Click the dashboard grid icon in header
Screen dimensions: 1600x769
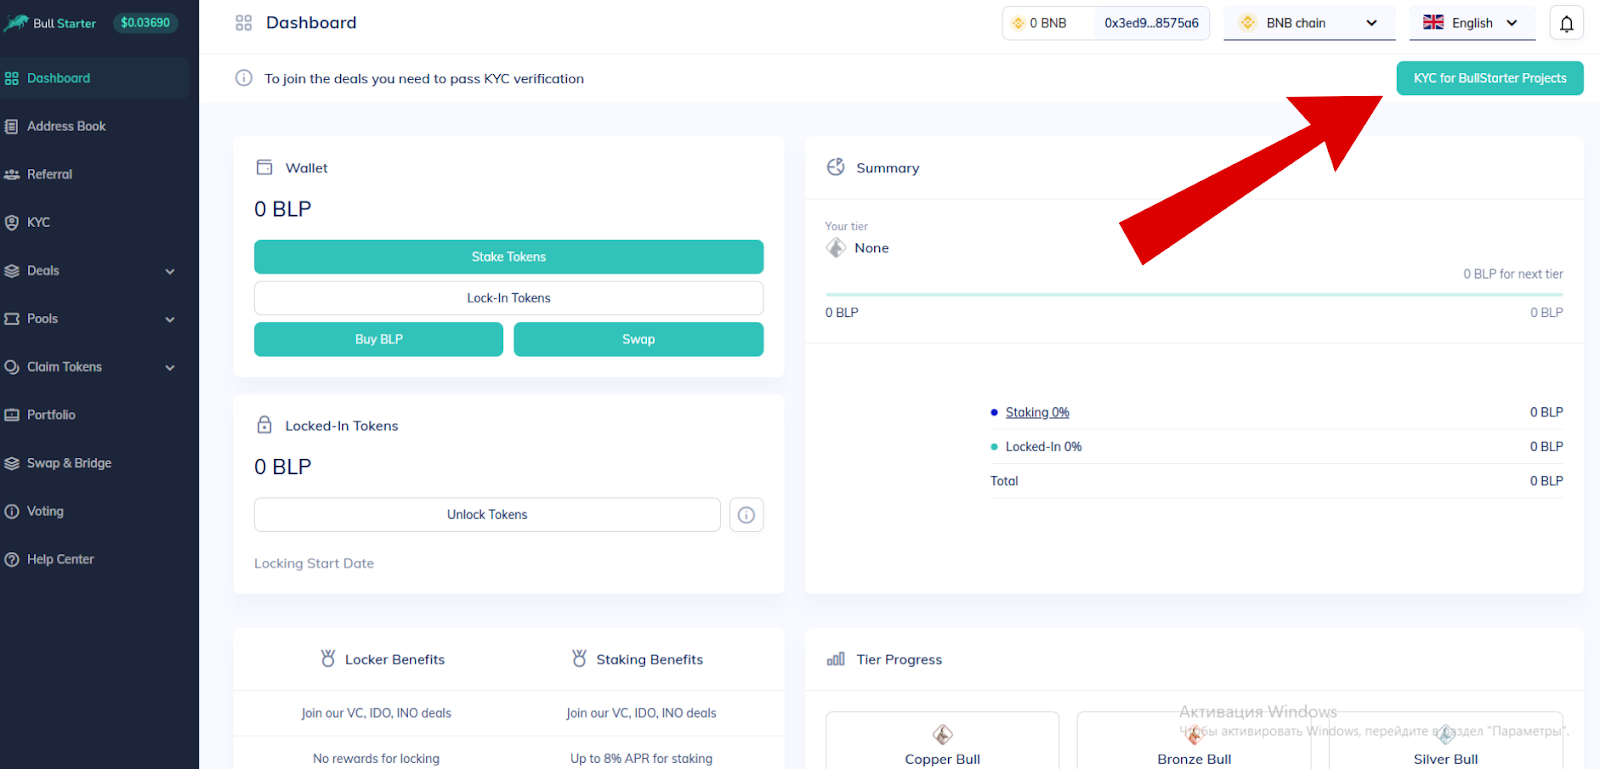pyautogui.click(x=244, y=23)
